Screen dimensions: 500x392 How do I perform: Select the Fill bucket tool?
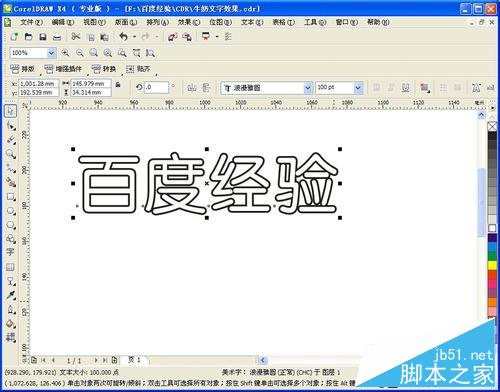[x=11, y=324]
